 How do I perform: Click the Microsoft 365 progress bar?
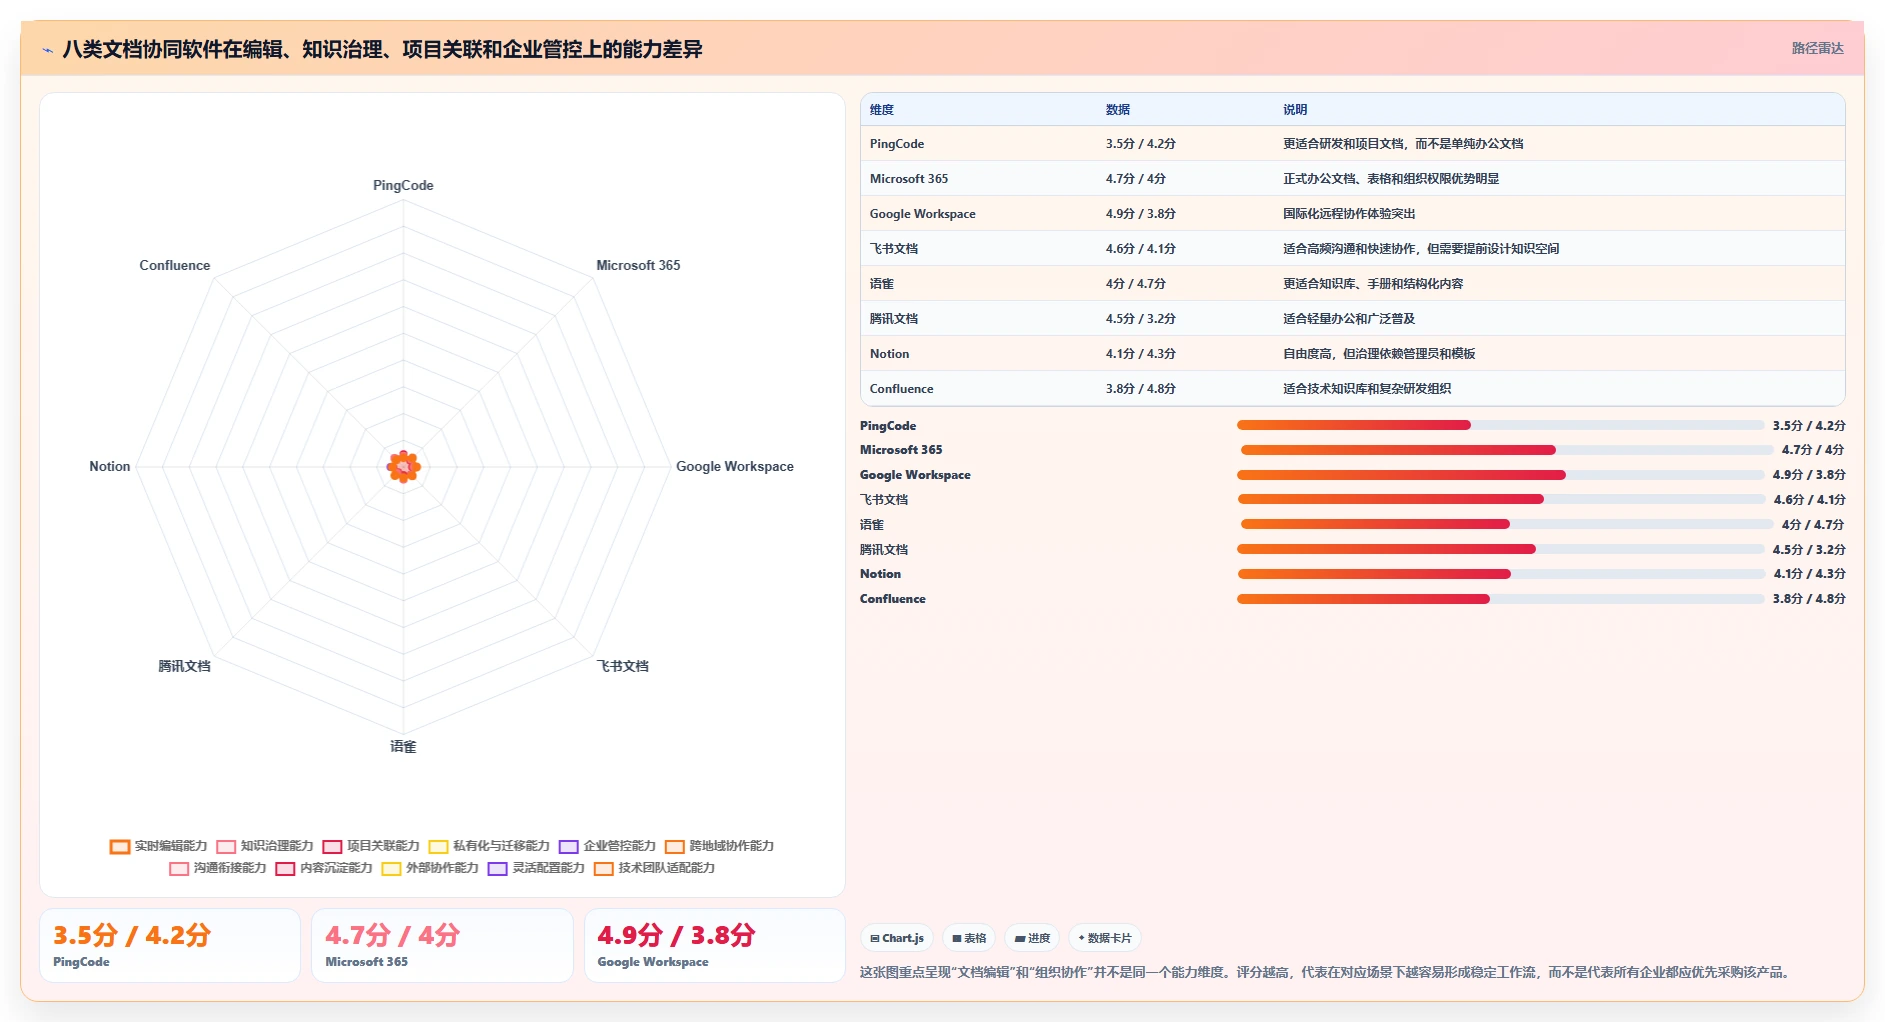pos(1506,450)
